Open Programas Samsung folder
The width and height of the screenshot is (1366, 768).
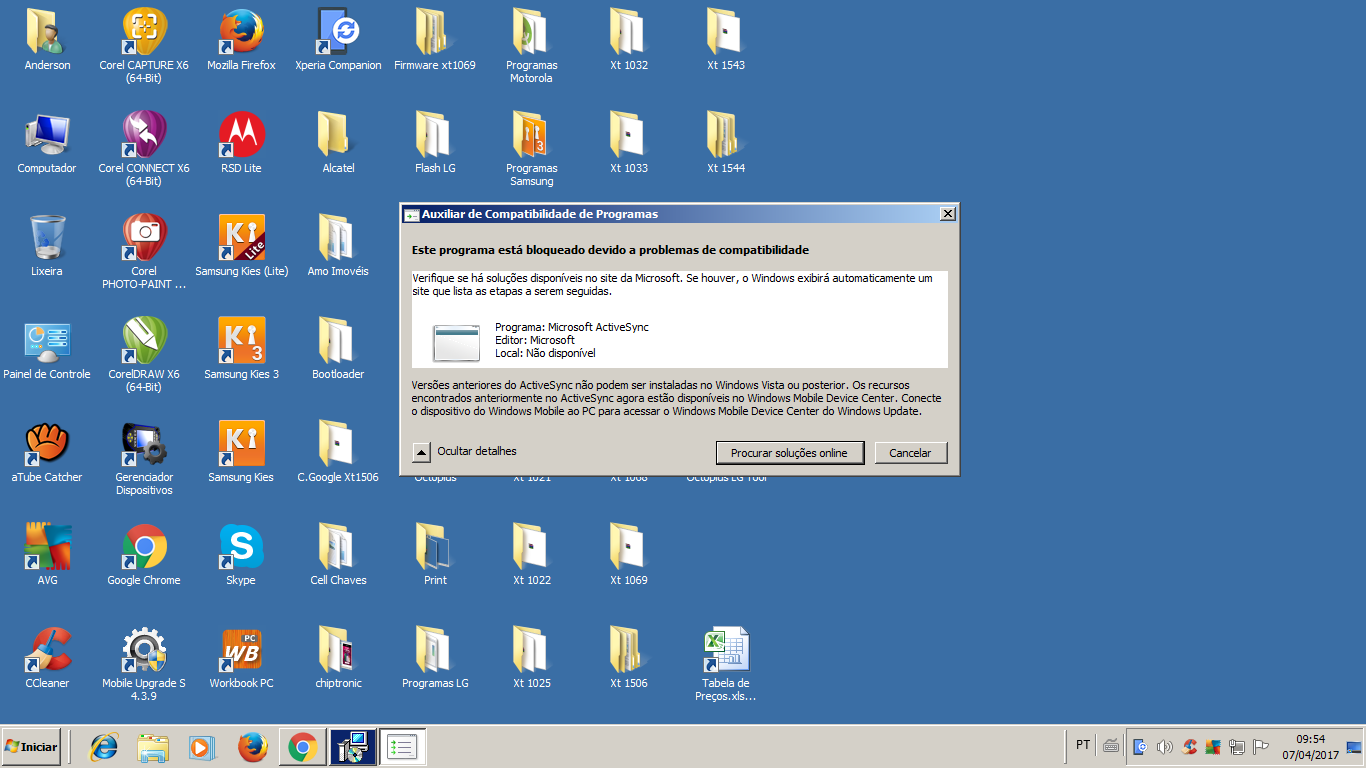532,149
